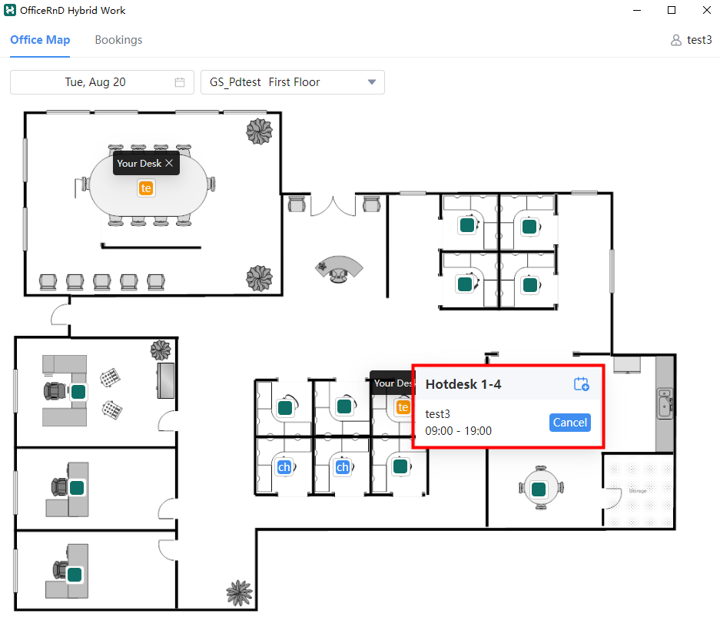The image size is (720, 626).
Task: Close the Your Desk tooltip on meeting table
Action: point(169,163)
